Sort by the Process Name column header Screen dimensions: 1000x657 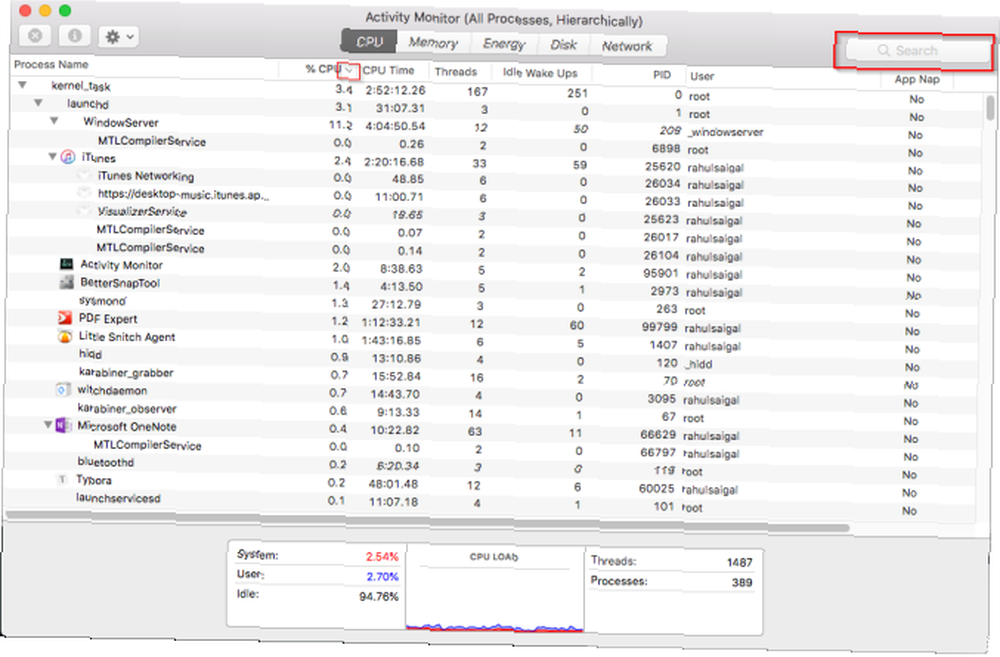(51, 64)
